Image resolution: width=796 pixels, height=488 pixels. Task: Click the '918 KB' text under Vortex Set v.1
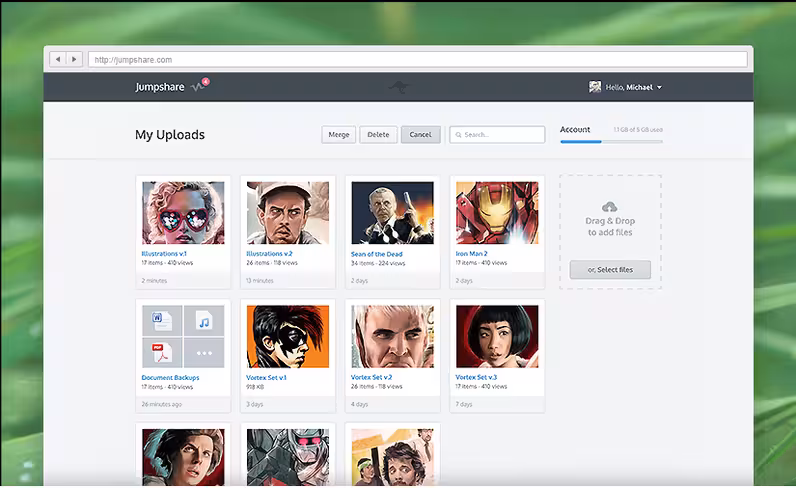[255, 387]
